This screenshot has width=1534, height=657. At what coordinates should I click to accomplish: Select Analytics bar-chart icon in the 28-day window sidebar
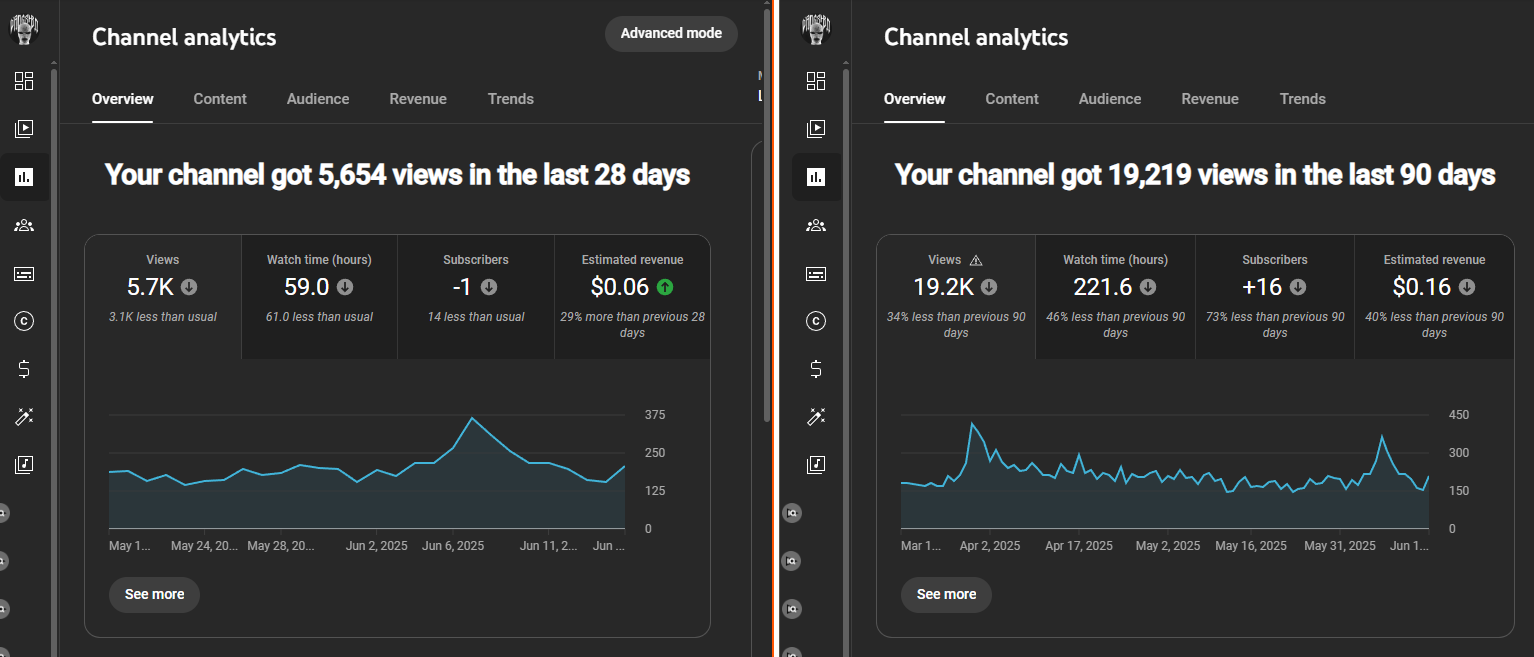(x=24, y=177)
